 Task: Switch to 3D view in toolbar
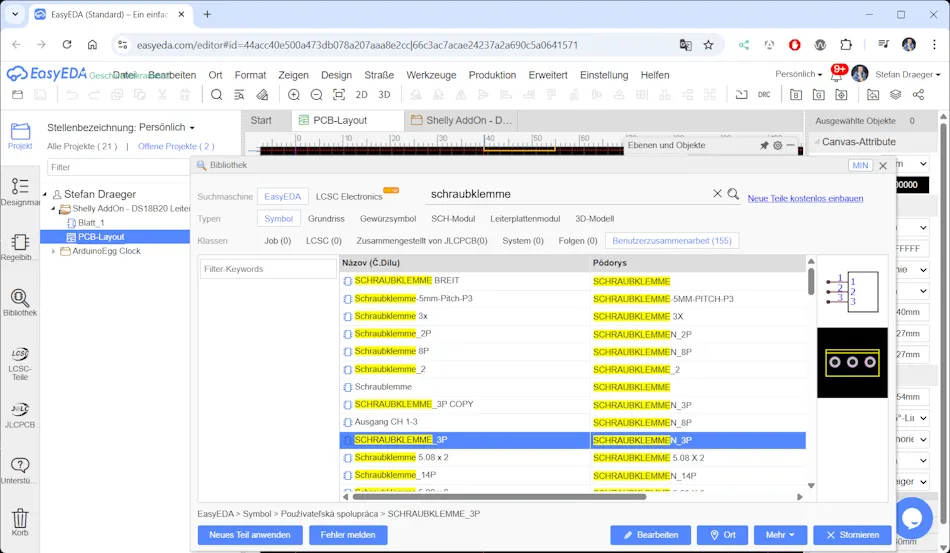click(x=384, y=95)
